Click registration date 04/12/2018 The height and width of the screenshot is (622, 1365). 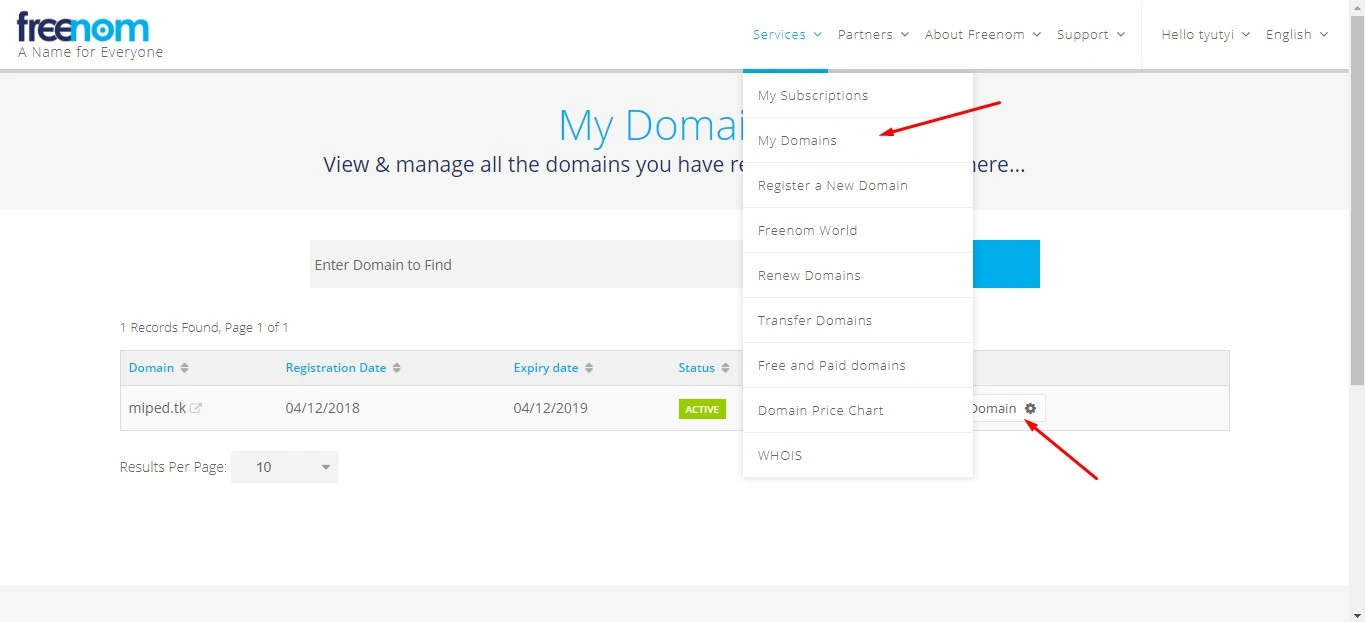[322, 408]
